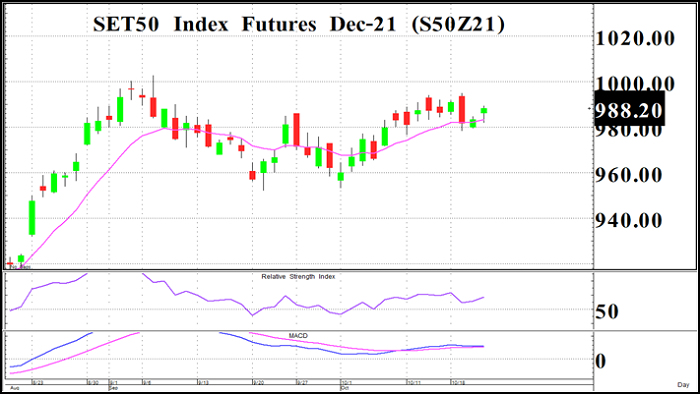The height and width of the screenshot is (394, 700).
Task: Select the tall green candle near 940
Action: [32, 216]
